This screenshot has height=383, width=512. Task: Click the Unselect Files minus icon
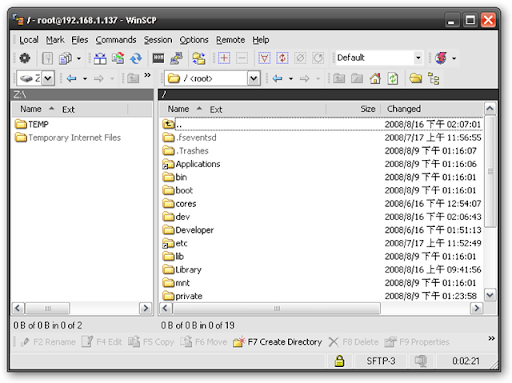242,58
